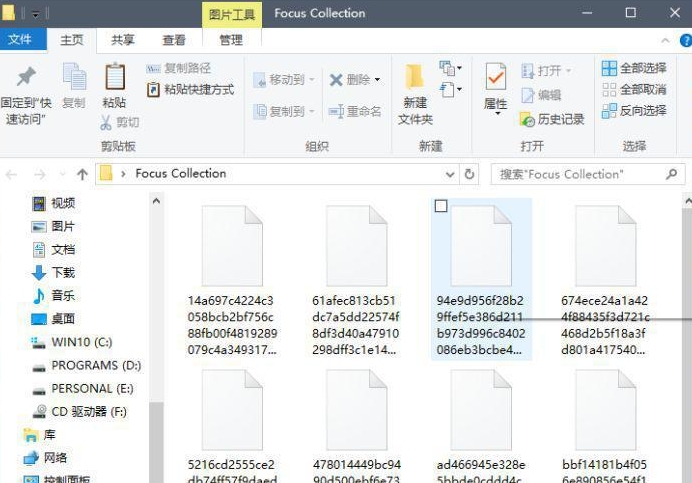Click Focus Collection in the address bar

pos(181,174)
